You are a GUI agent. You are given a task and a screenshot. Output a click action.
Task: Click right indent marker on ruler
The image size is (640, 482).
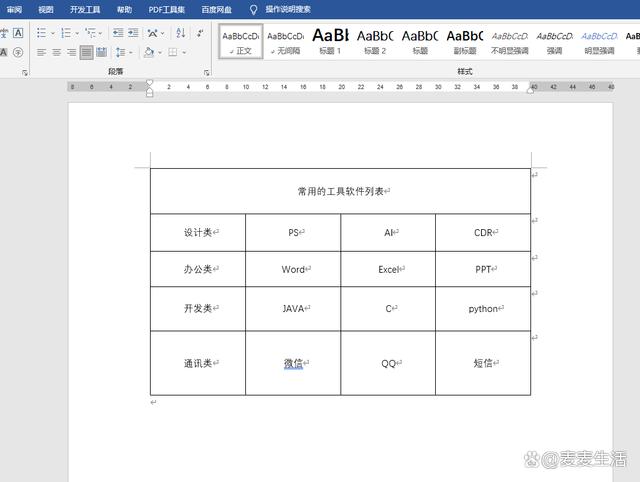pyautogui.click(x=531, y=91)
